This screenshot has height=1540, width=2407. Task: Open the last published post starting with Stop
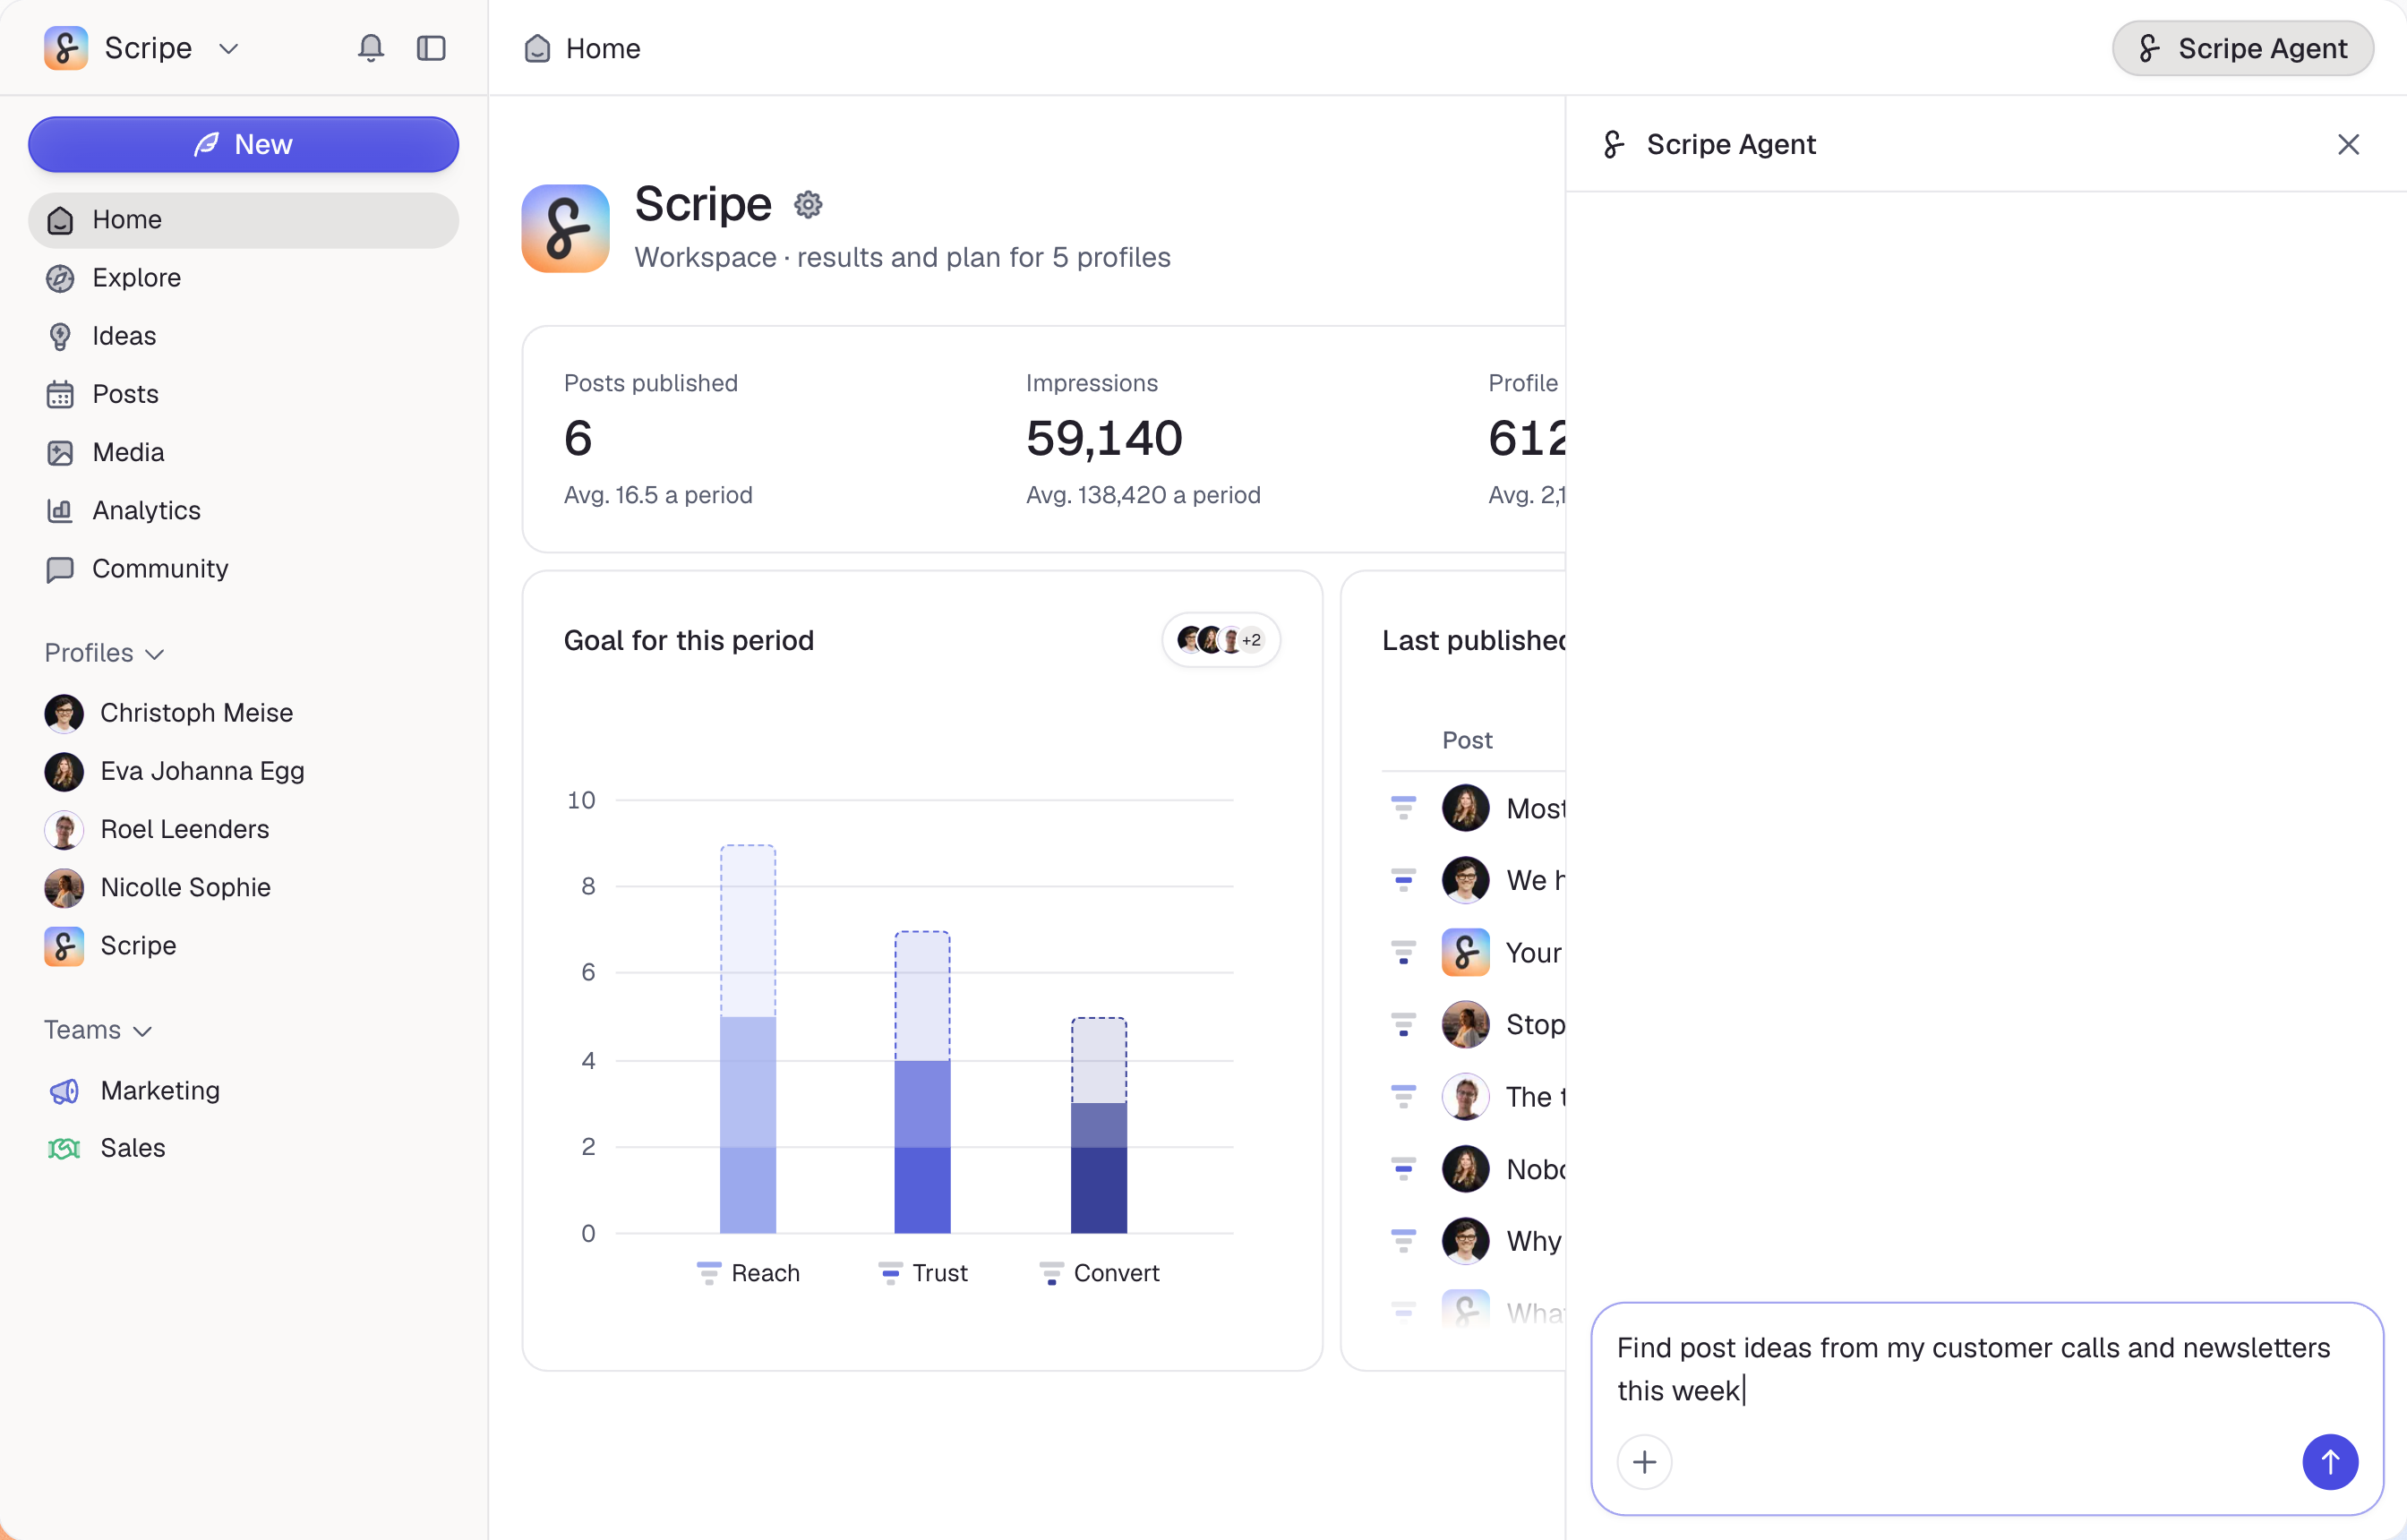tap(1535, 1025)
